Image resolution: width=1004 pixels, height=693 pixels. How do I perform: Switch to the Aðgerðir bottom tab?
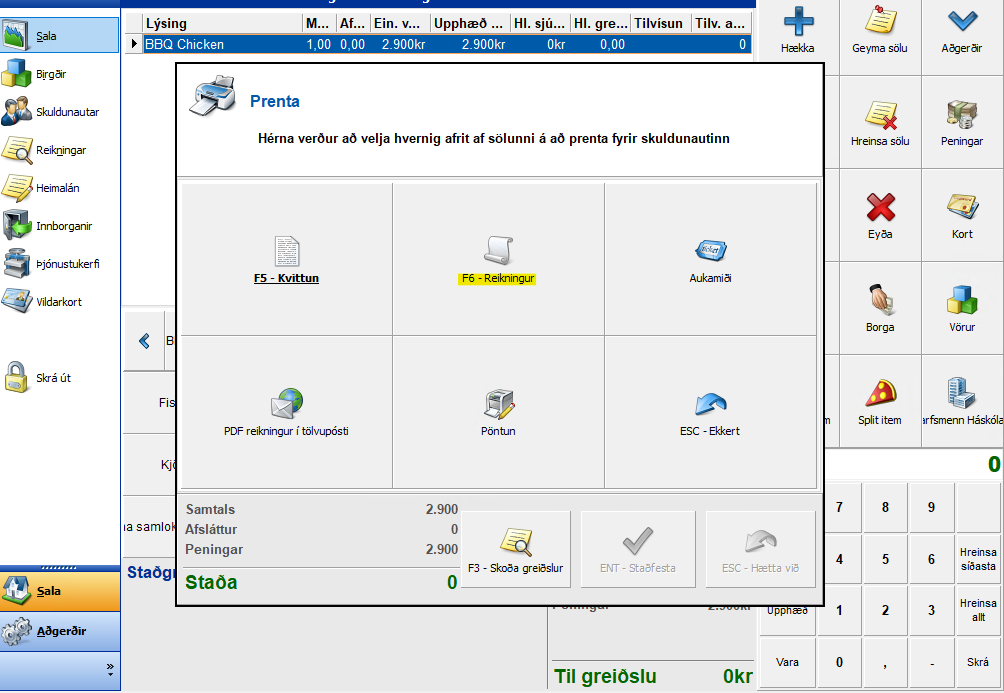pyautogui.click(x=60, y=631)
